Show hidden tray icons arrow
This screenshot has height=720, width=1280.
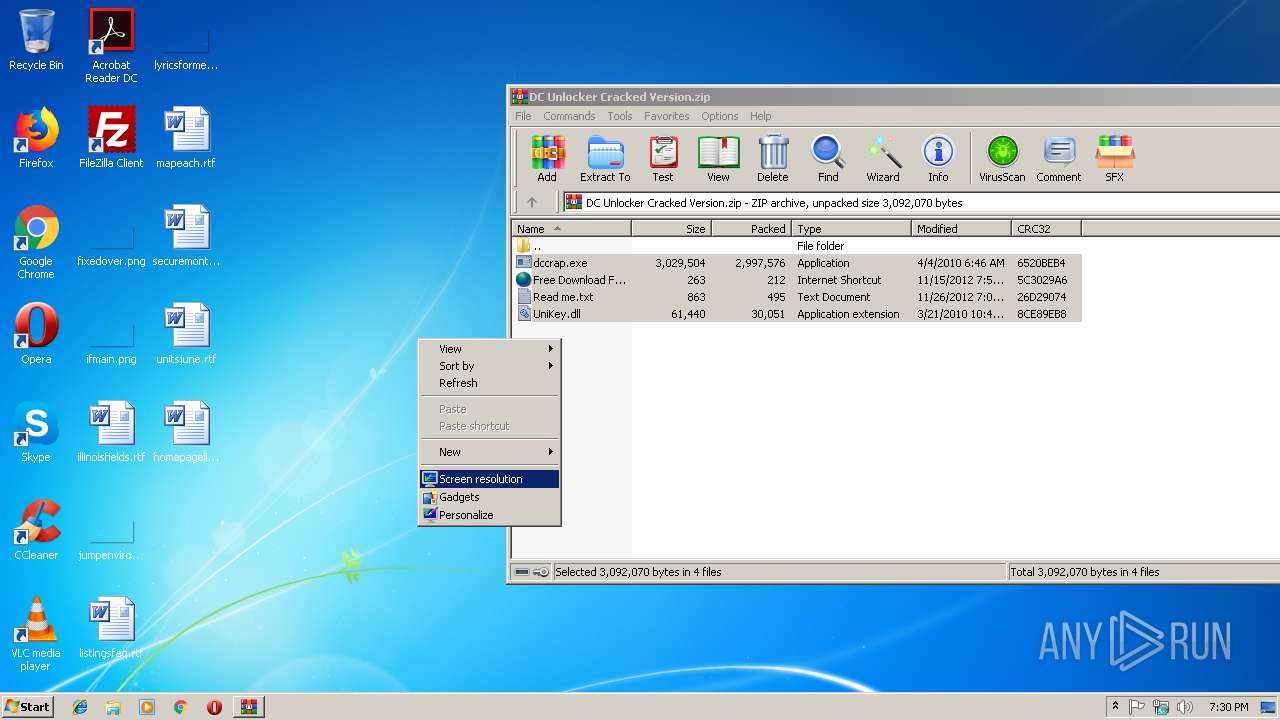click(x=1115, y=707)
